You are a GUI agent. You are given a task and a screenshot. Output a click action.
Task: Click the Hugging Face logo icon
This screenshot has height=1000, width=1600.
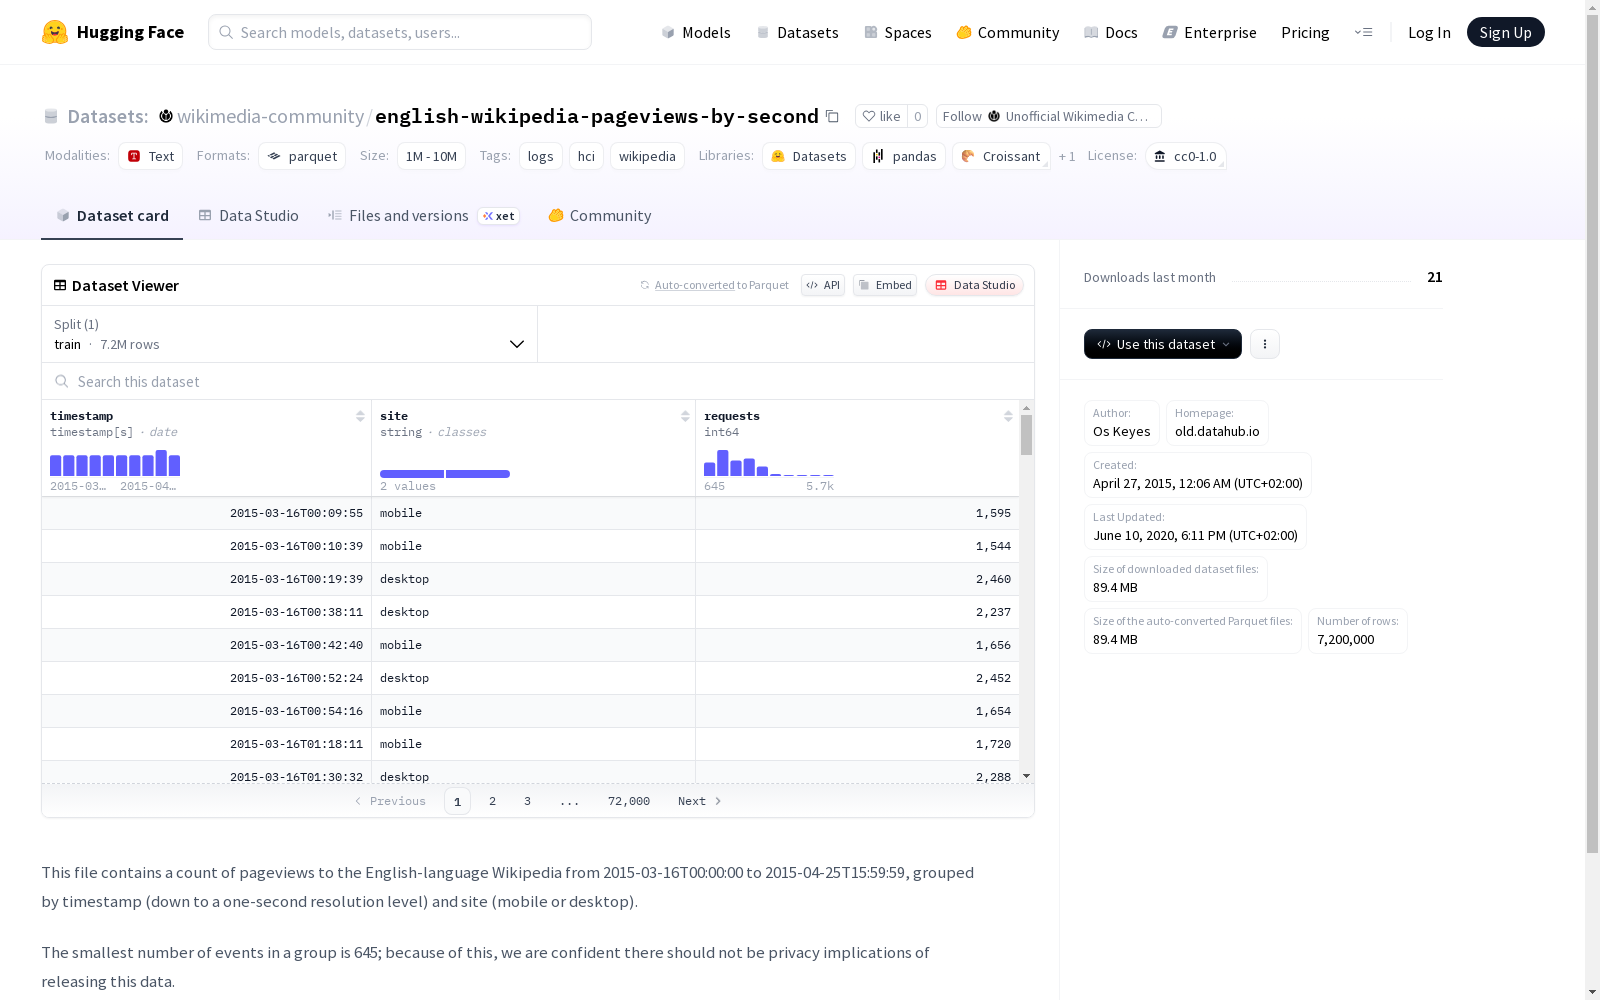click(x=55, y=32)
